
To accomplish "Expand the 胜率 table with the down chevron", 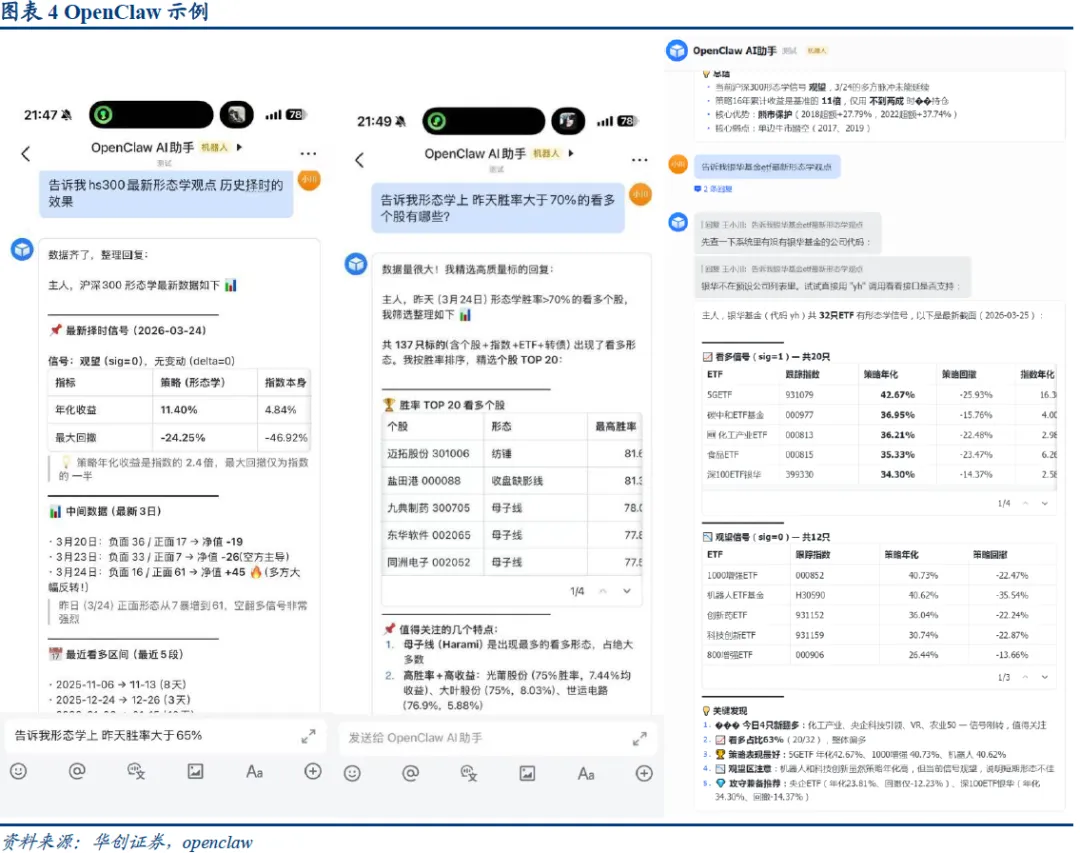I will tap(626, 591).
